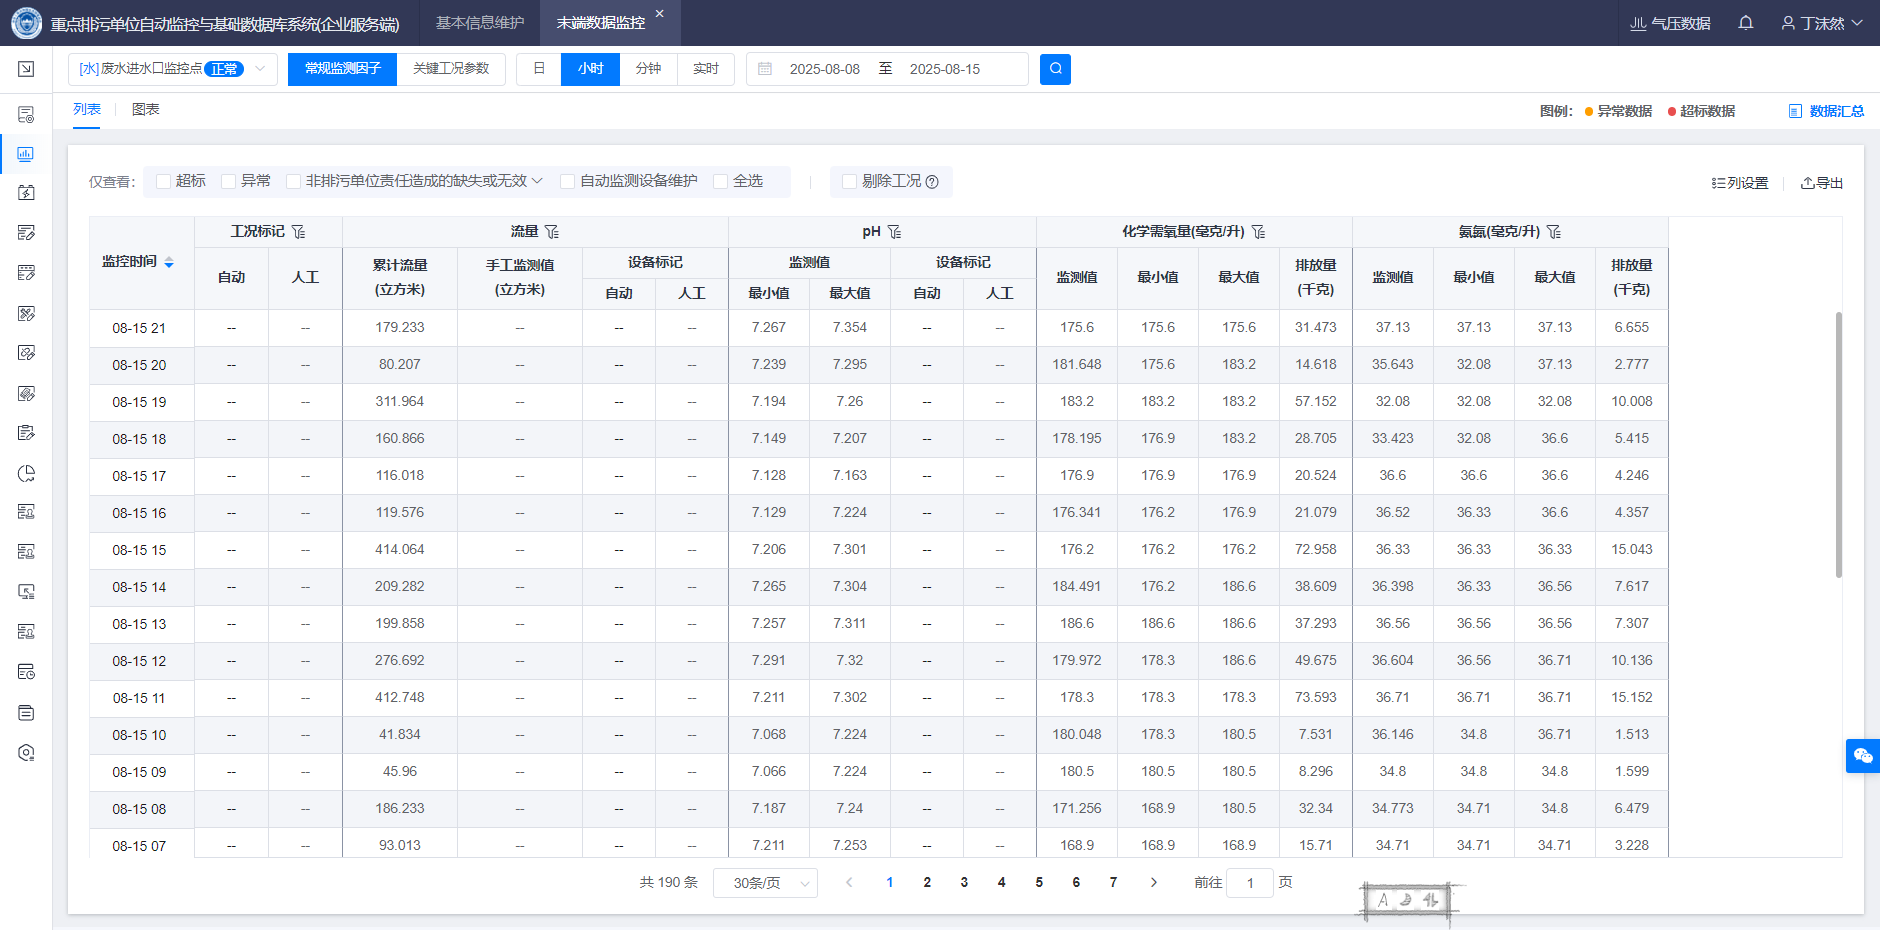The height and width of the screenshot is (930, 1880).
Task: Expand the 丁沫然 user menu
Action: (x=1822, y=23)
